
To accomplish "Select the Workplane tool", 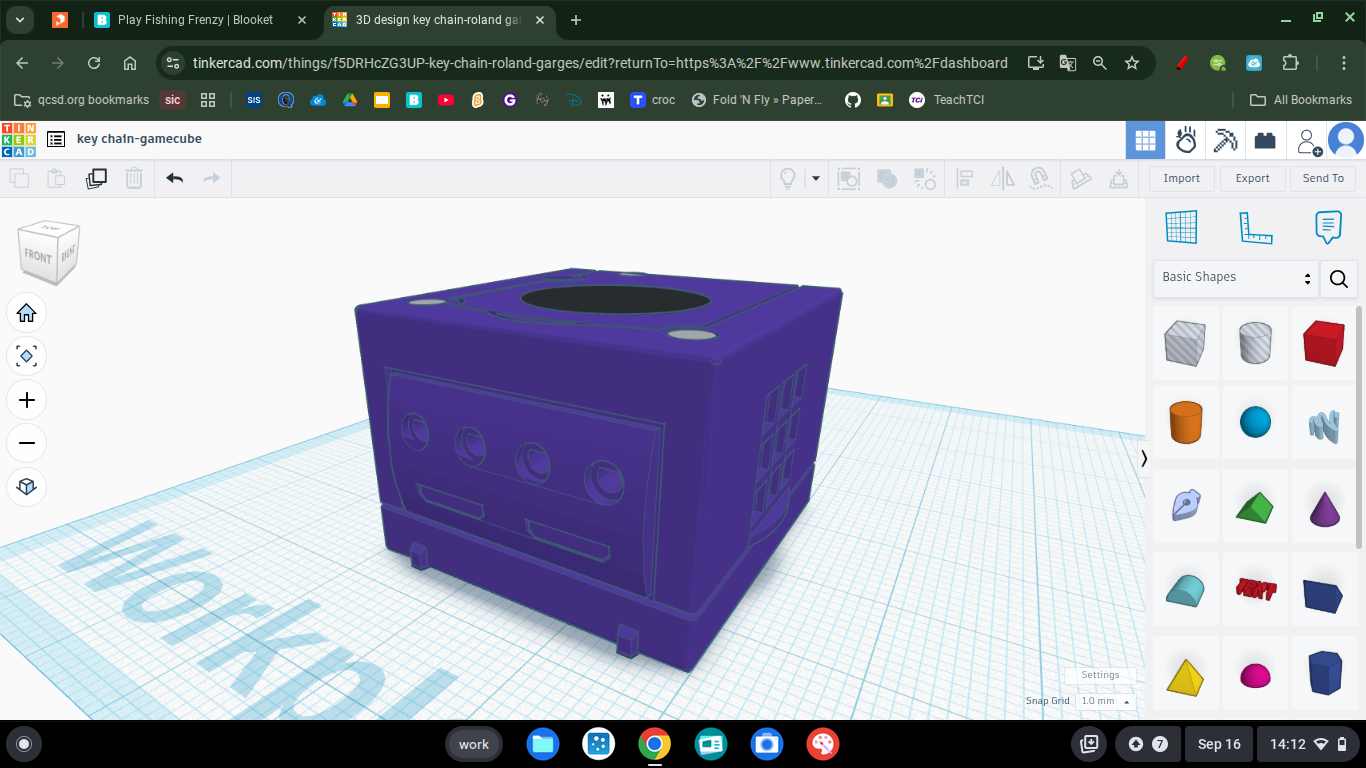I will 1181,227.
